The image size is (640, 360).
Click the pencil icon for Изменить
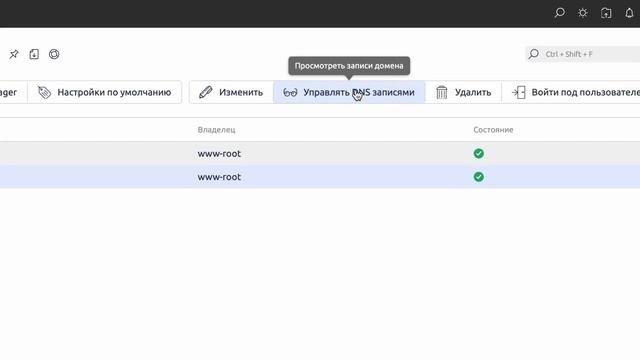click(x=206, y=92)
